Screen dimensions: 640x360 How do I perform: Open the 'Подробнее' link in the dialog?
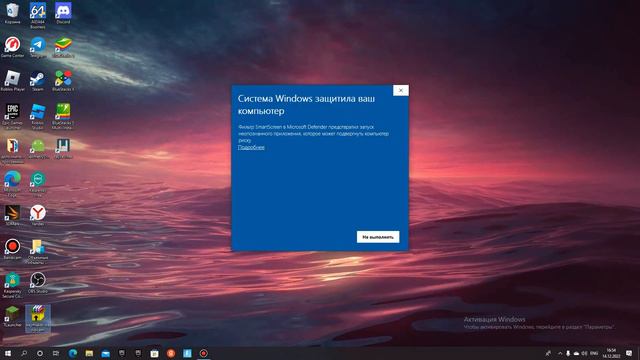251,147
